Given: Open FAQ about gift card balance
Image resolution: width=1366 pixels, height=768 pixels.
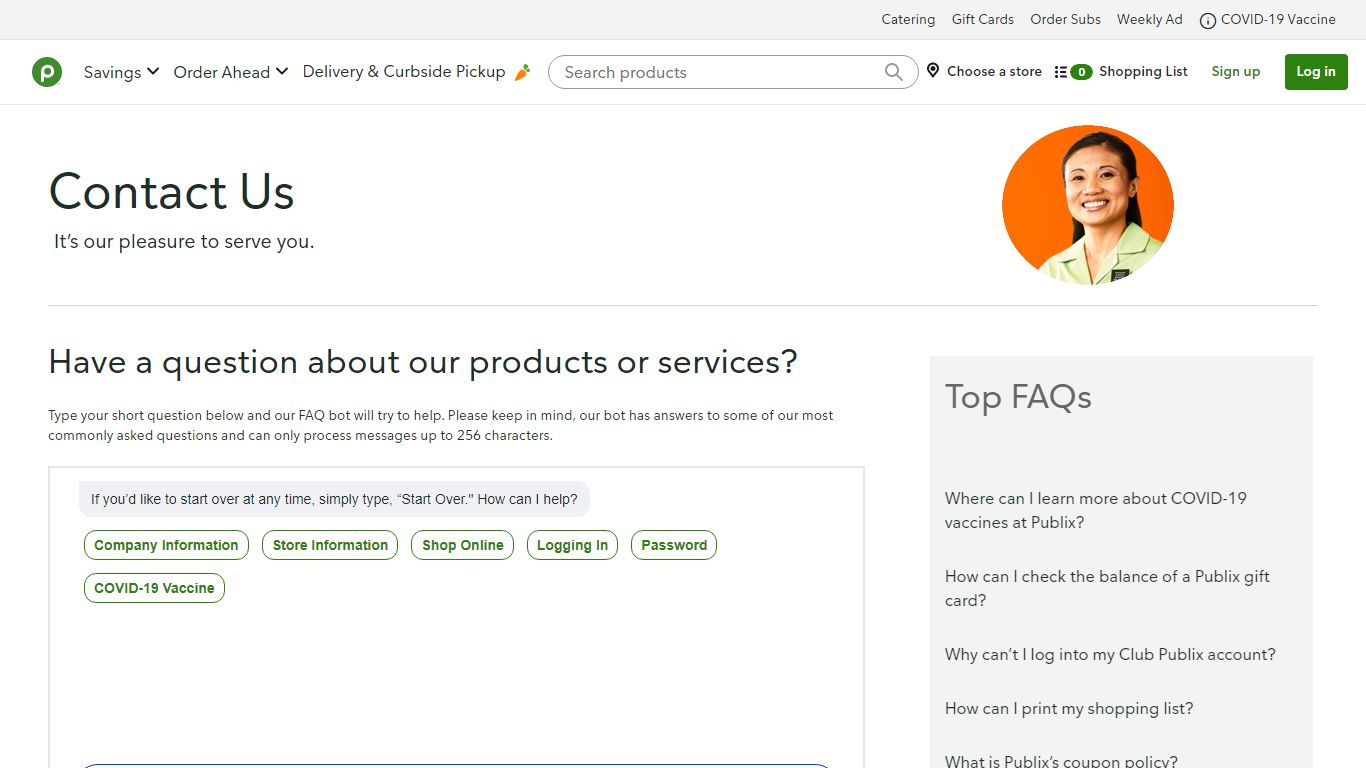Looking at the screenshot, I should tap(1107, 588).
